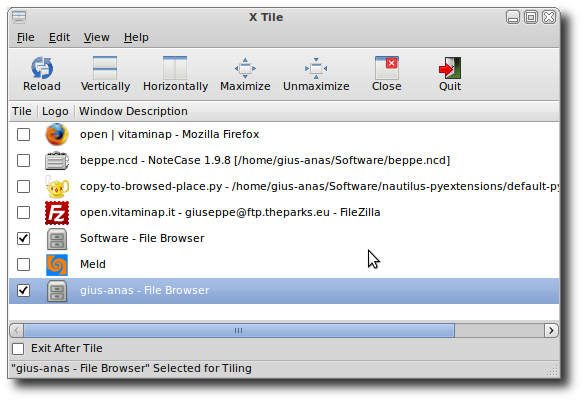The image size is (584, 402).
Task: Enable Exit After Tile checkbox
Action: tap(18, 349)
